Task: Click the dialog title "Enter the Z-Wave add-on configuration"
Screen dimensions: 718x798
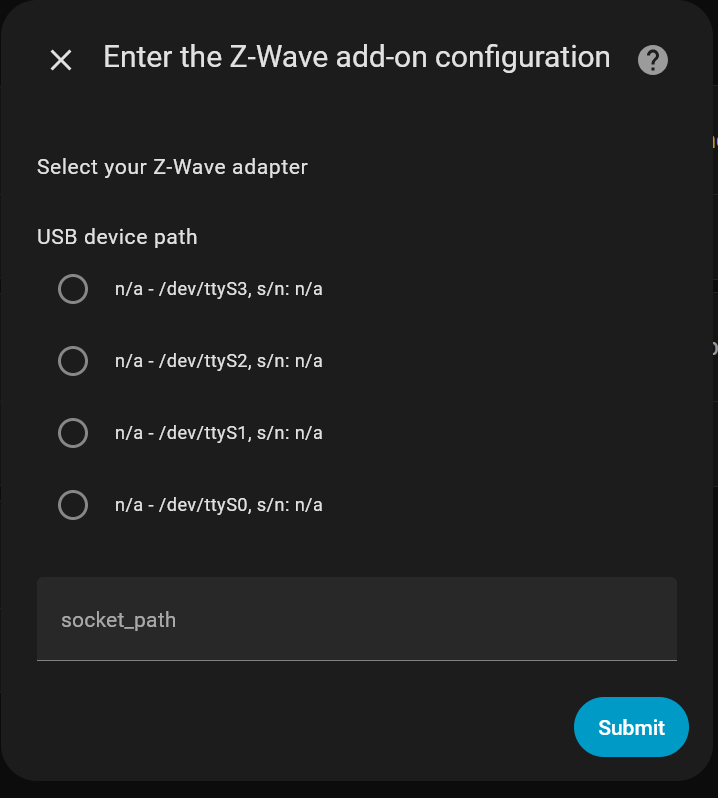Action: pos(356,57)
